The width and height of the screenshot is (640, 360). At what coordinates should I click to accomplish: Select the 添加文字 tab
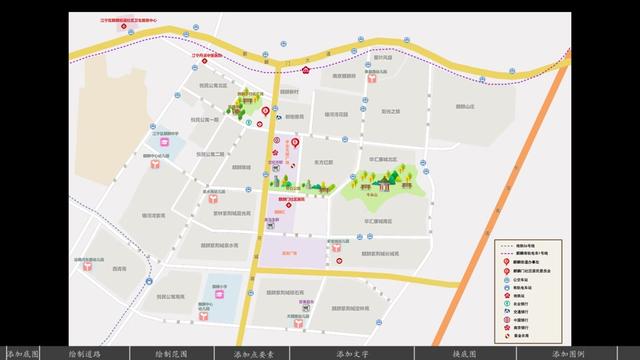coord(352,353)
